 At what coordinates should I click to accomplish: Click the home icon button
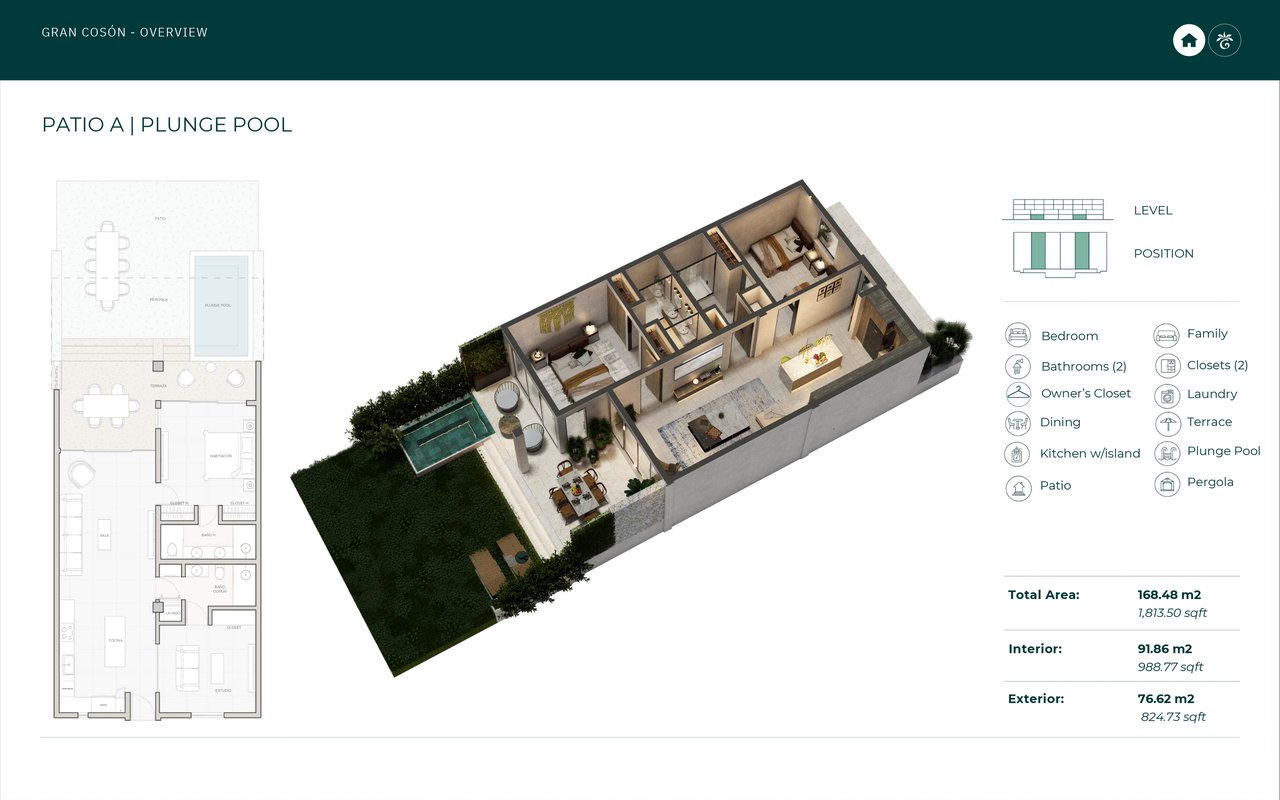point(1188,40)
